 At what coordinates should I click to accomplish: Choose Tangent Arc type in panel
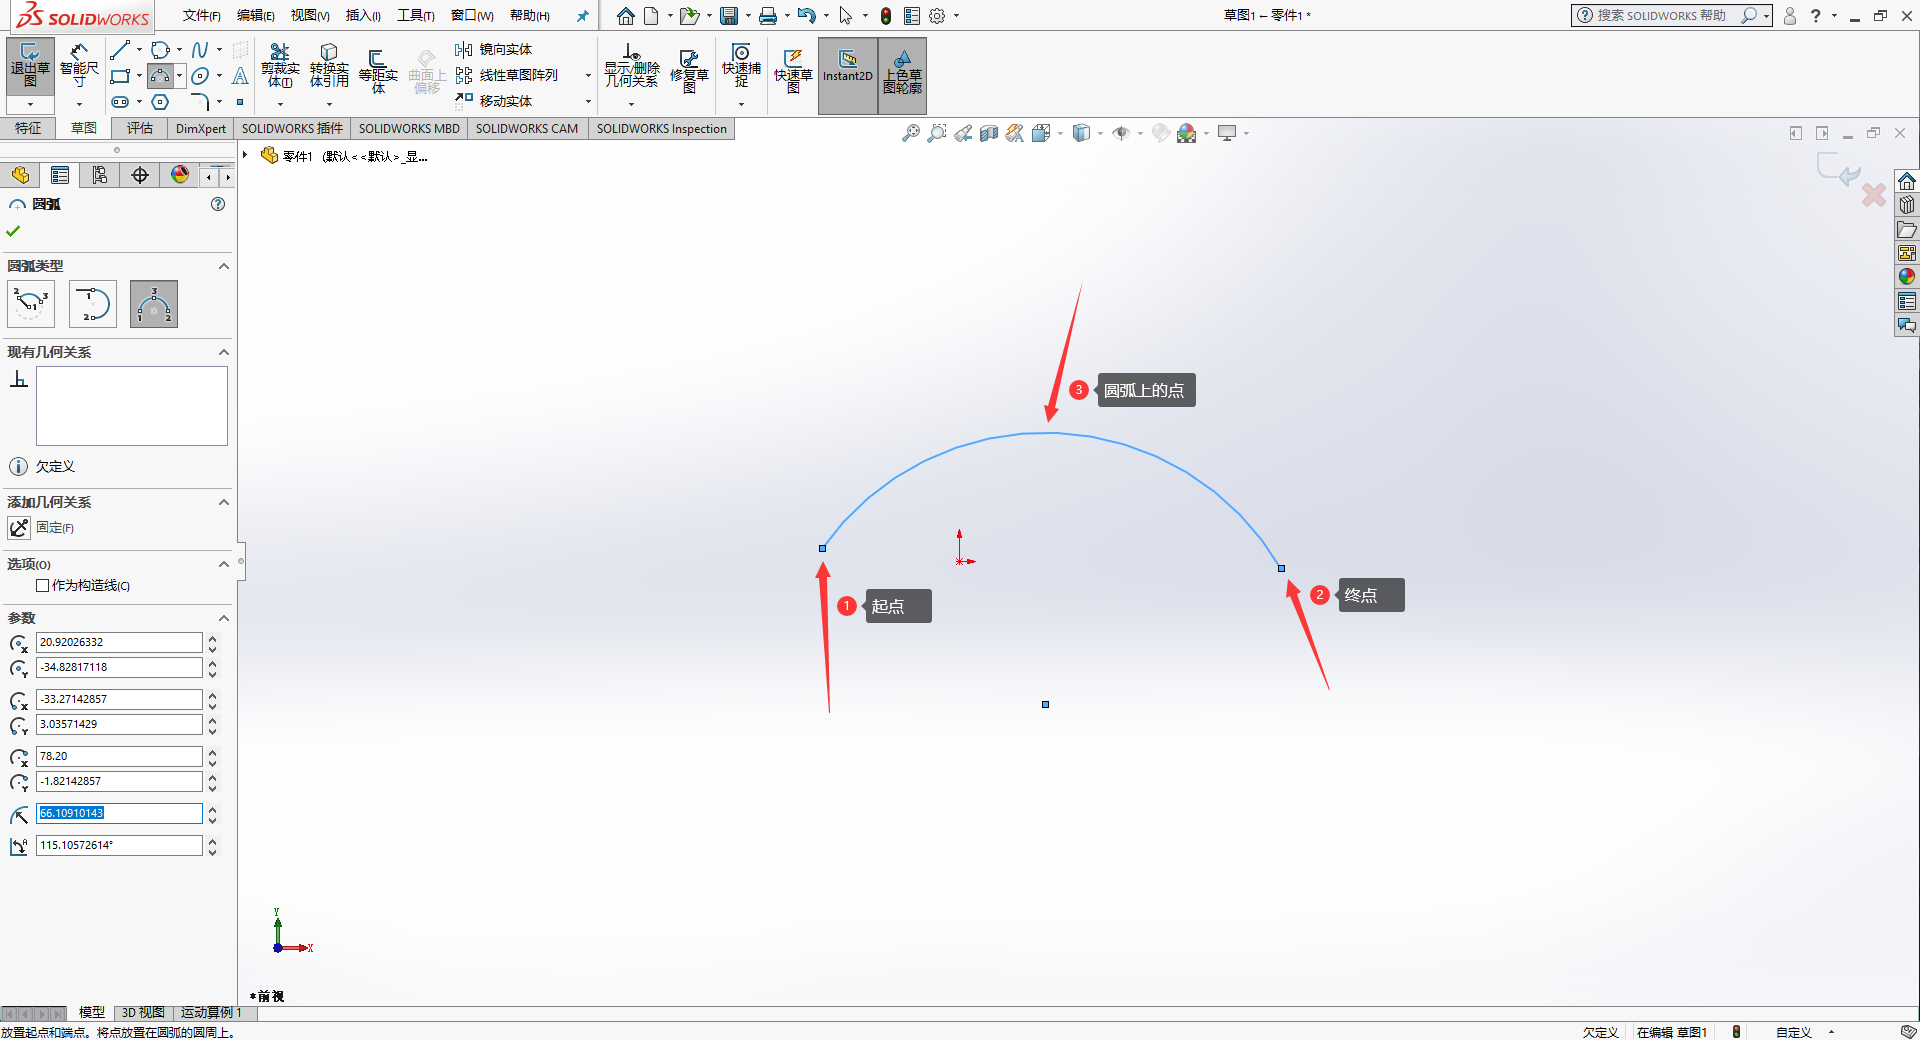(93, 304)
